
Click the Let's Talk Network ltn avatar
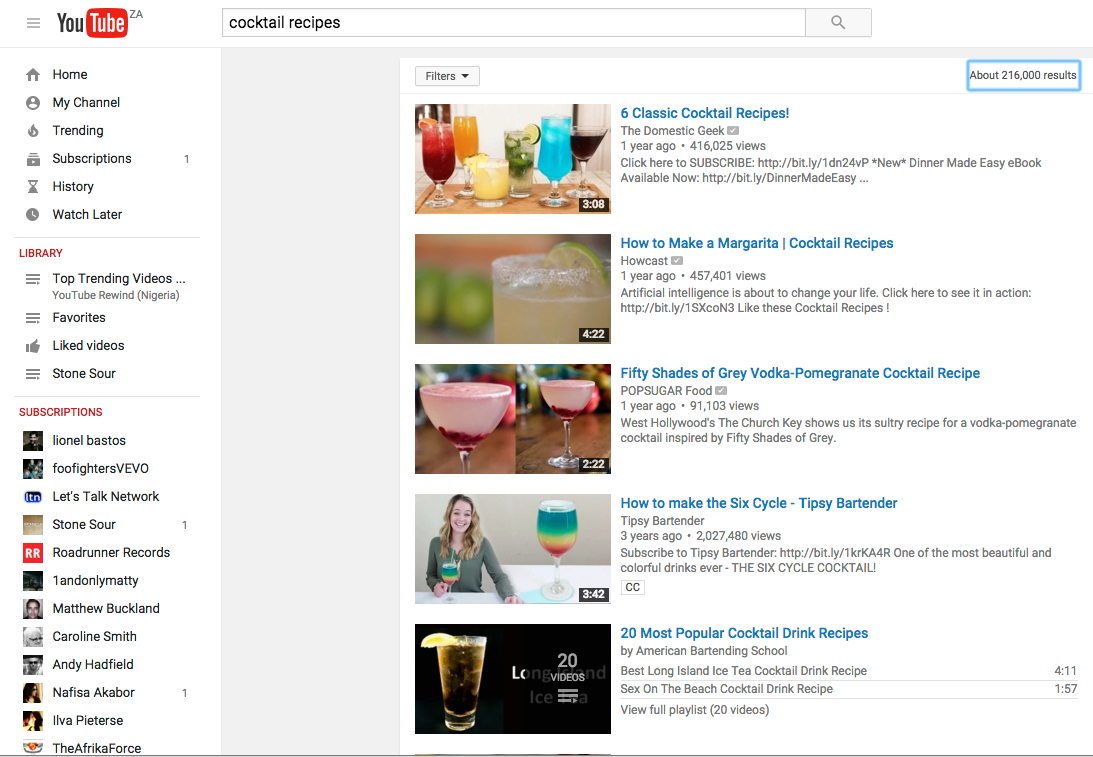(33, 496)
